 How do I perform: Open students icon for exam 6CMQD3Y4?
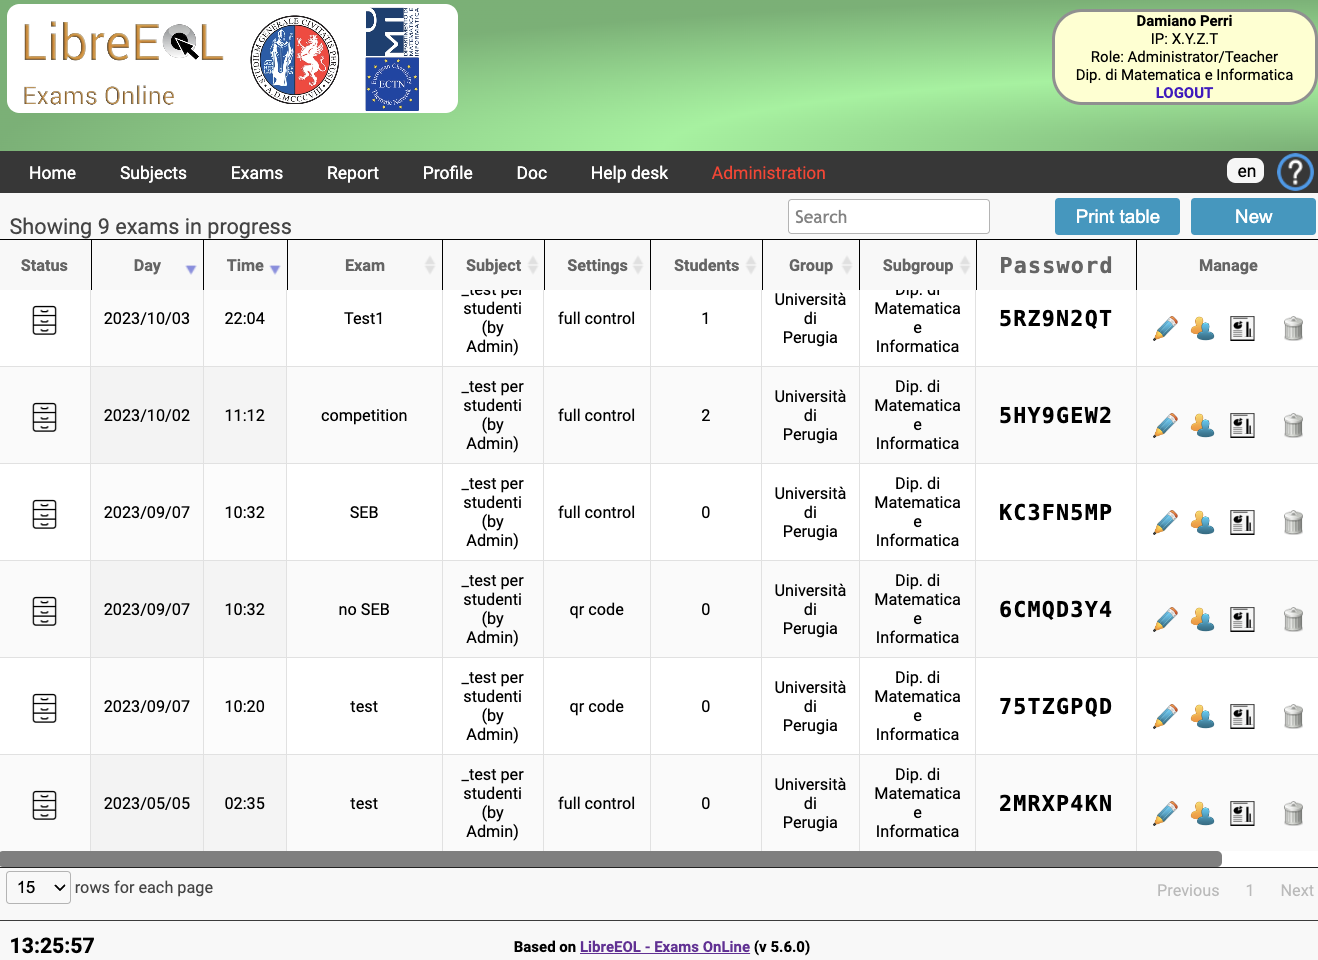1202,620
